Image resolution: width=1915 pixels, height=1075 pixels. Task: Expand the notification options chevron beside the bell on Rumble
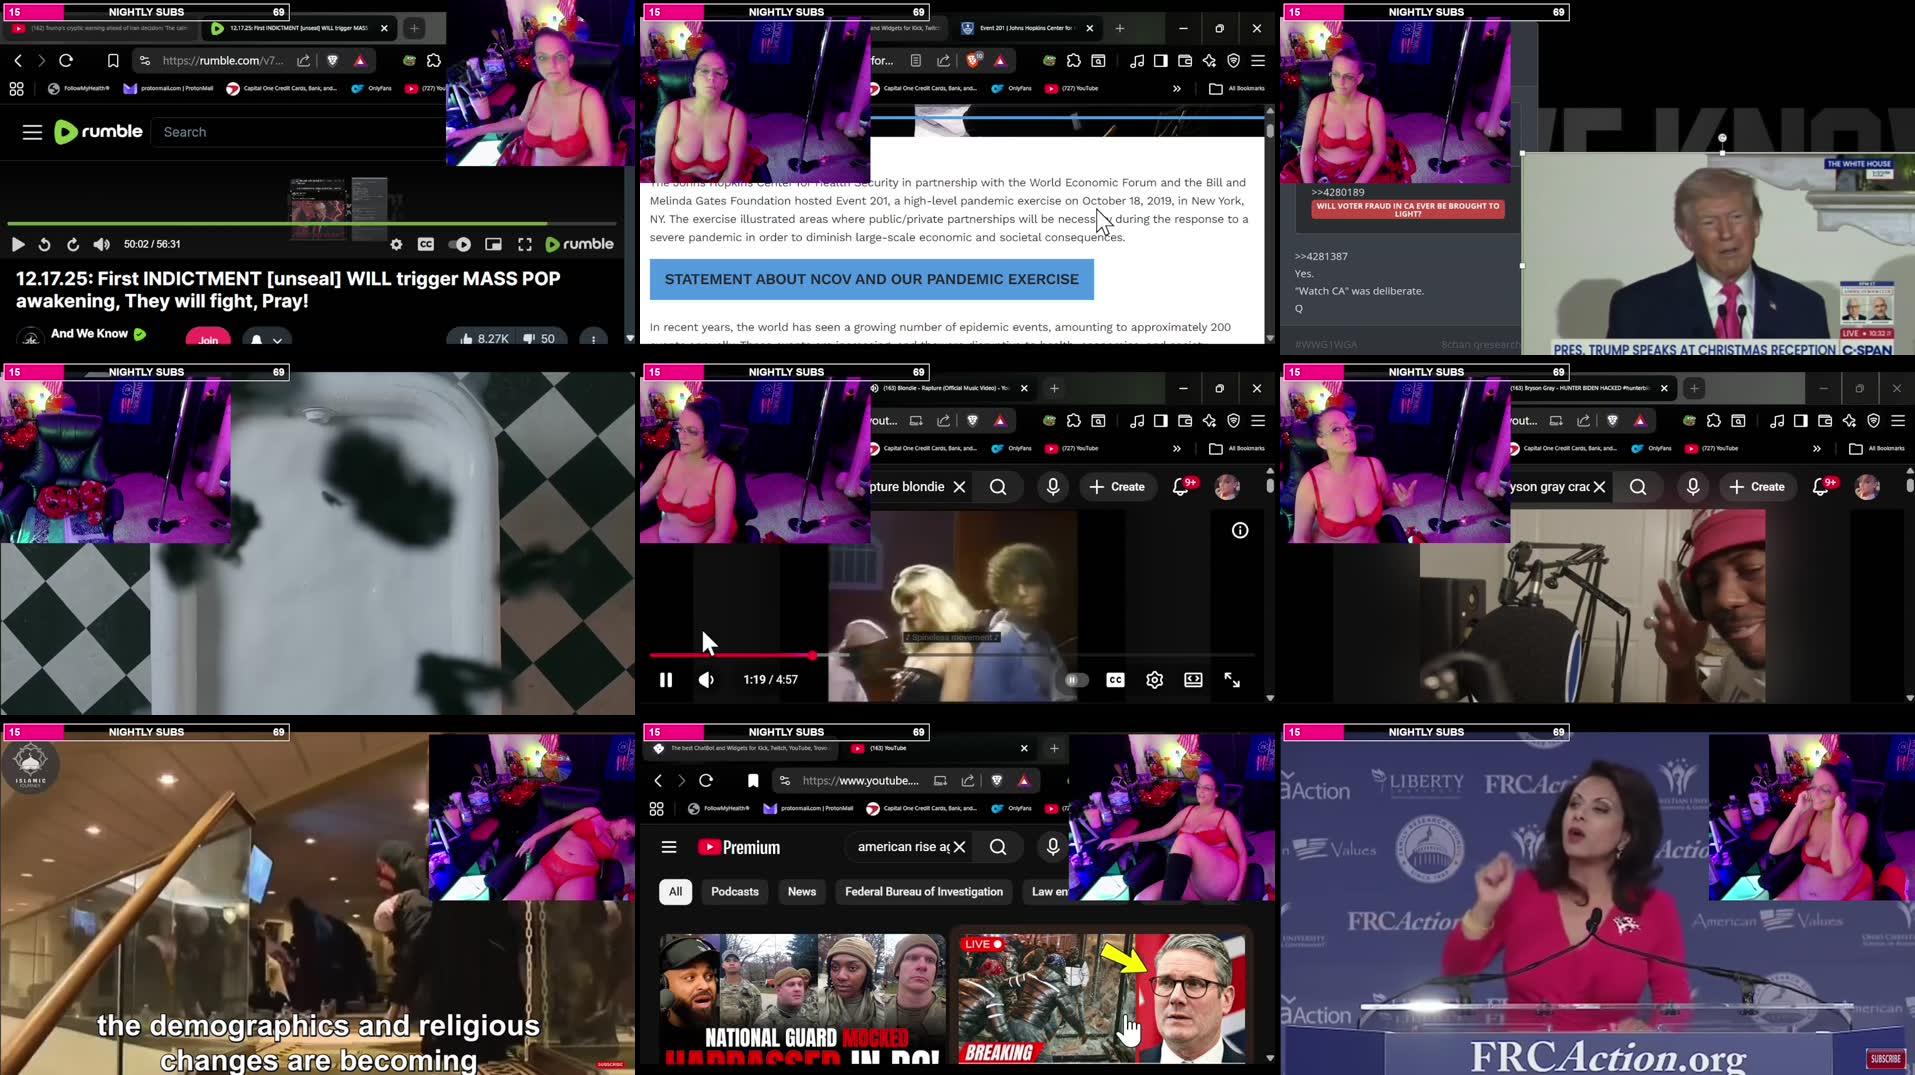[x=276, y=340]
